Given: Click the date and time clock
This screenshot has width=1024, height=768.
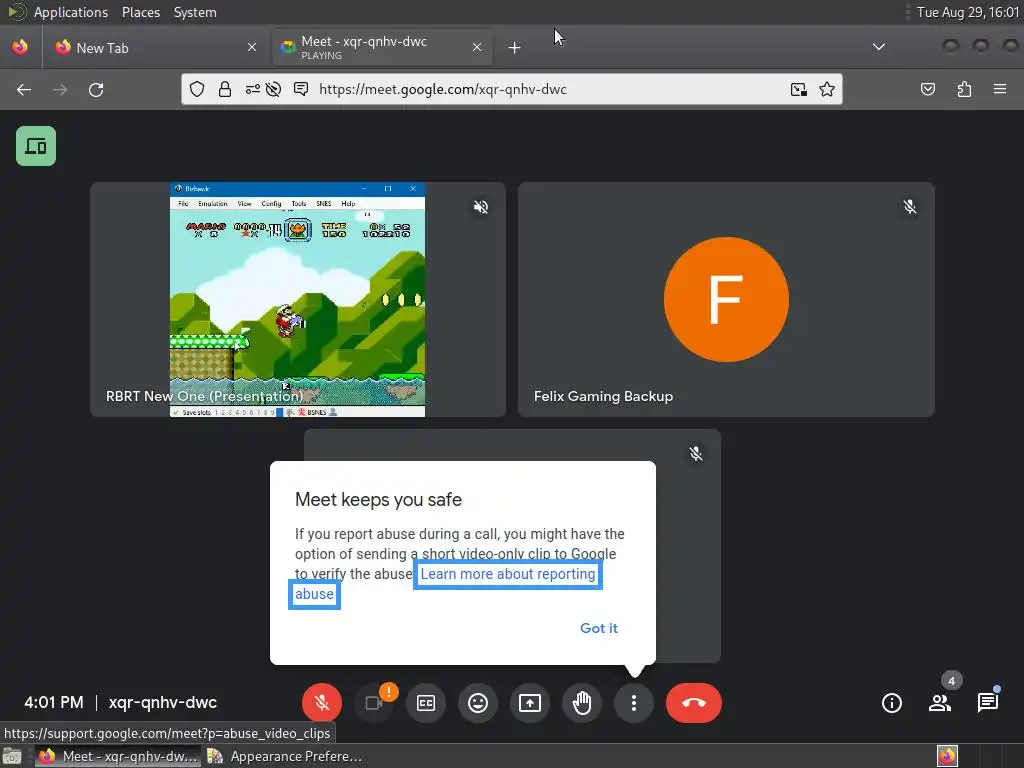Looking at the screenshot, I should tap(968, 12).
